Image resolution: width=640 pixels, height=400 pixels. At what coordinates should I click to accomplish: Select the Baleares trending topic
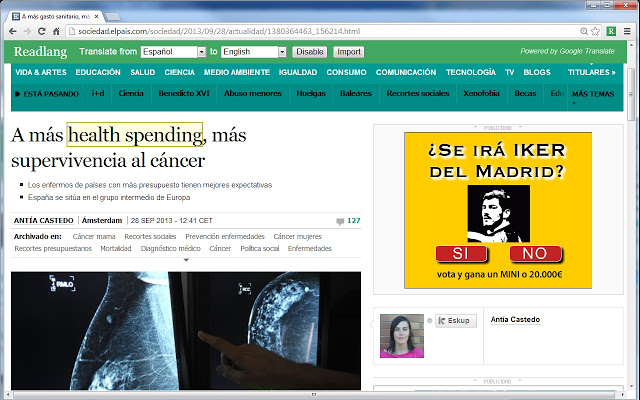coord(356,93)
